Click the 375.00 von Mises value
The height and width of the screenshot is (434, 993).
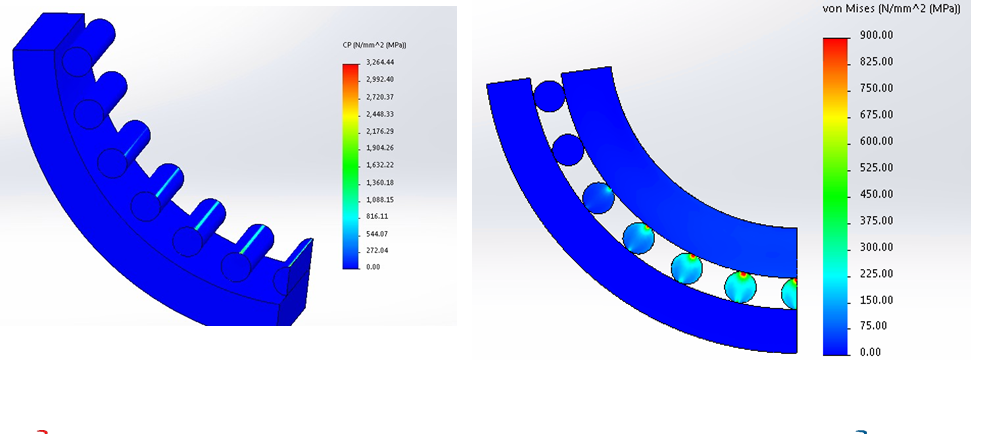(x=876, y=220)
